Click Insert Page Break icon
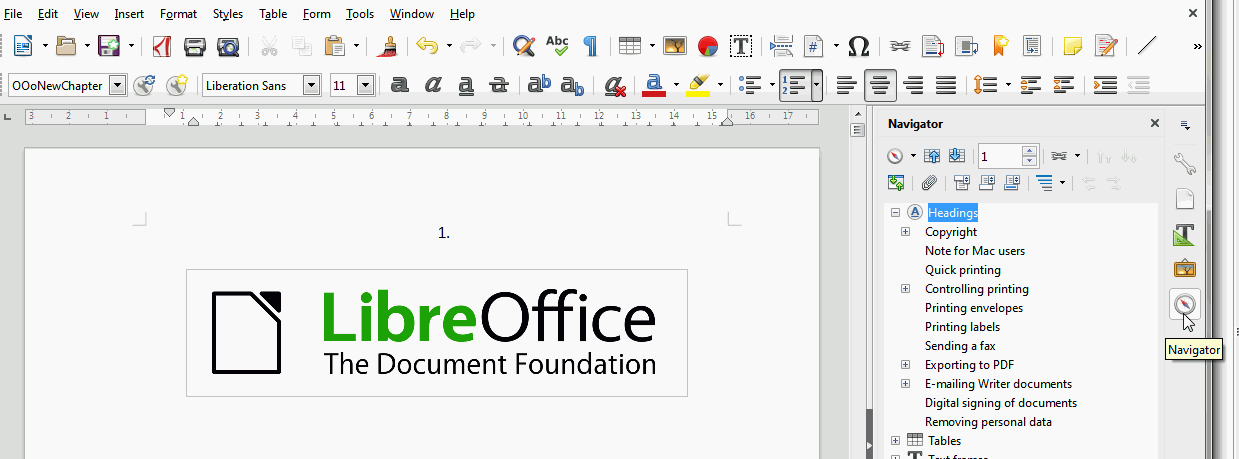Image resolution: width=1239 pixels, height=459 pixels. click(782, 46)
